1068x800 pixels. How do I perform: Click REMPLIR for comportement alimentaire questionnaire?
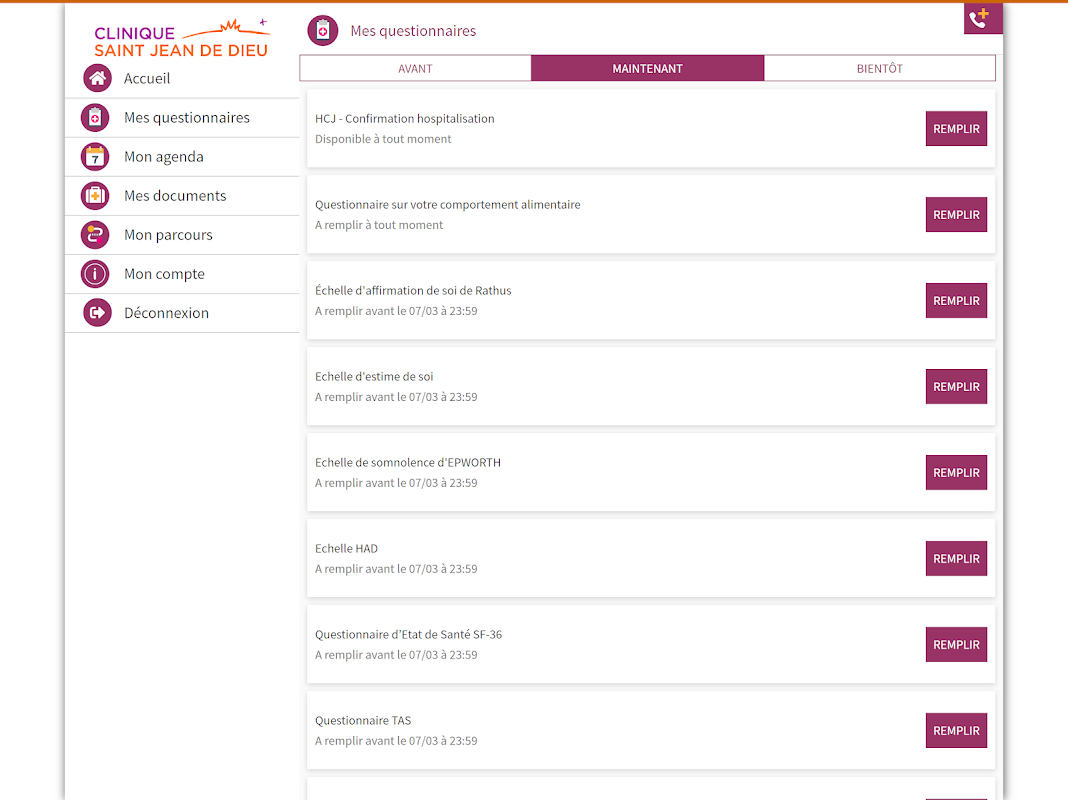click(956, 214)
